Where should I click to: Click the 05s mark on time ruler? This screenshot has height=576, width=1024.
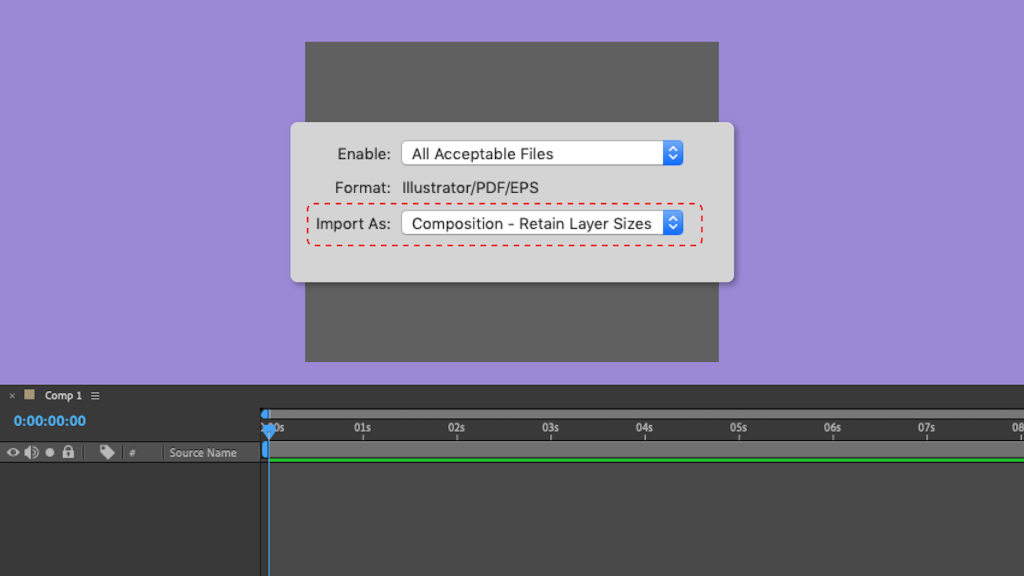point(738,429)
